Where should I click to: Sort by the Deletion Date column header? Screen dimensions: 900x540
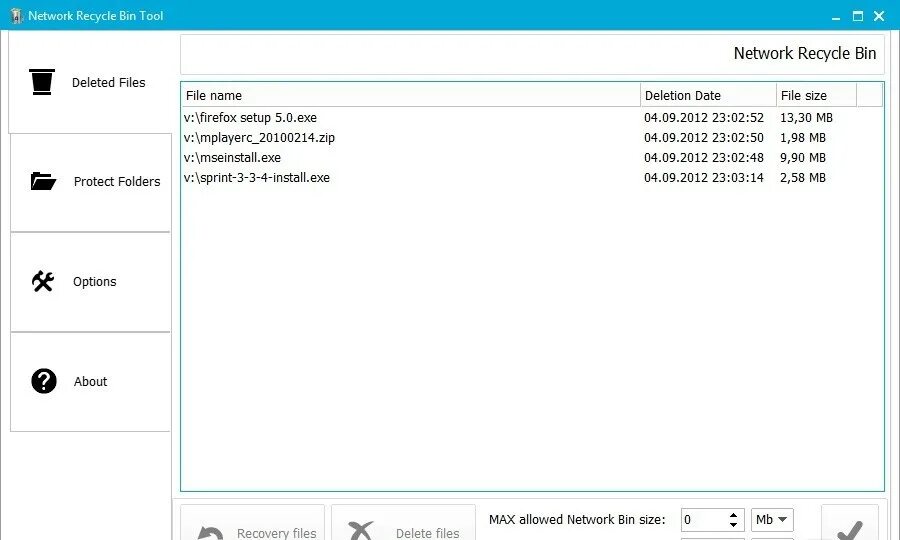coord(708,95)
